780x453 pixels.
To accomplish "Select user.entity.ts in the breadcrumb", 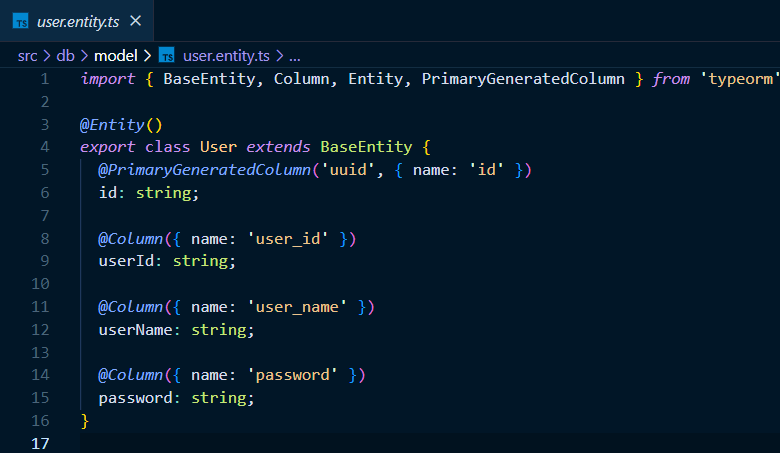I will [226, 56].
